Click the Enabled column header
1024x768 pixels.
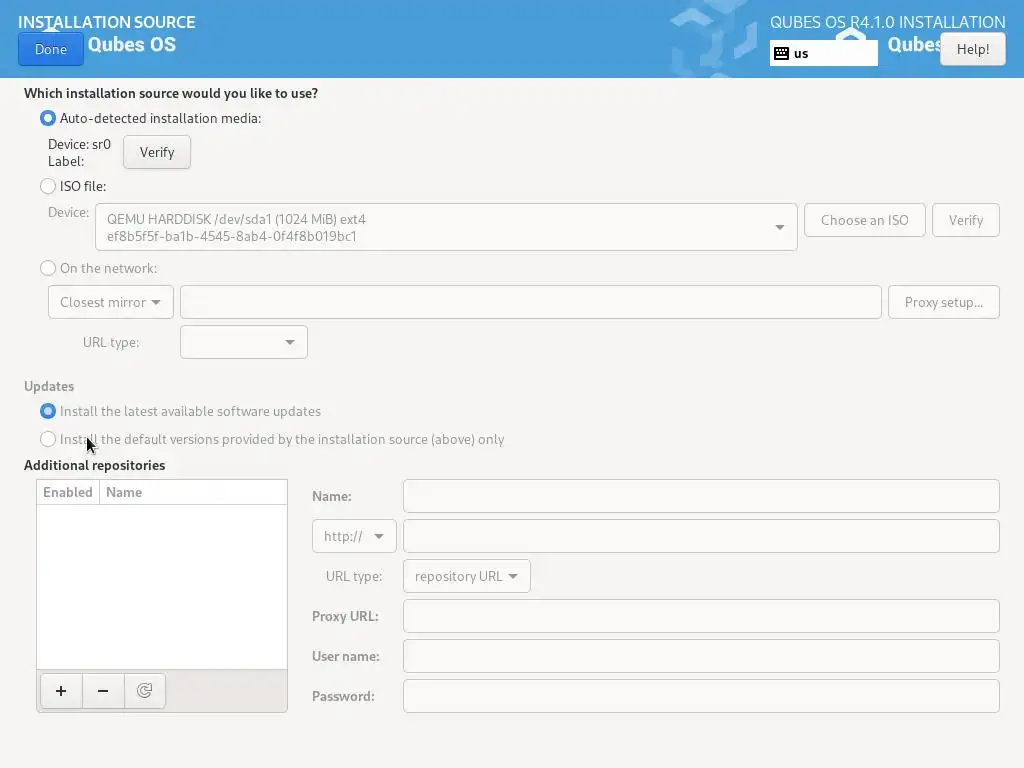tap(68, 492)
